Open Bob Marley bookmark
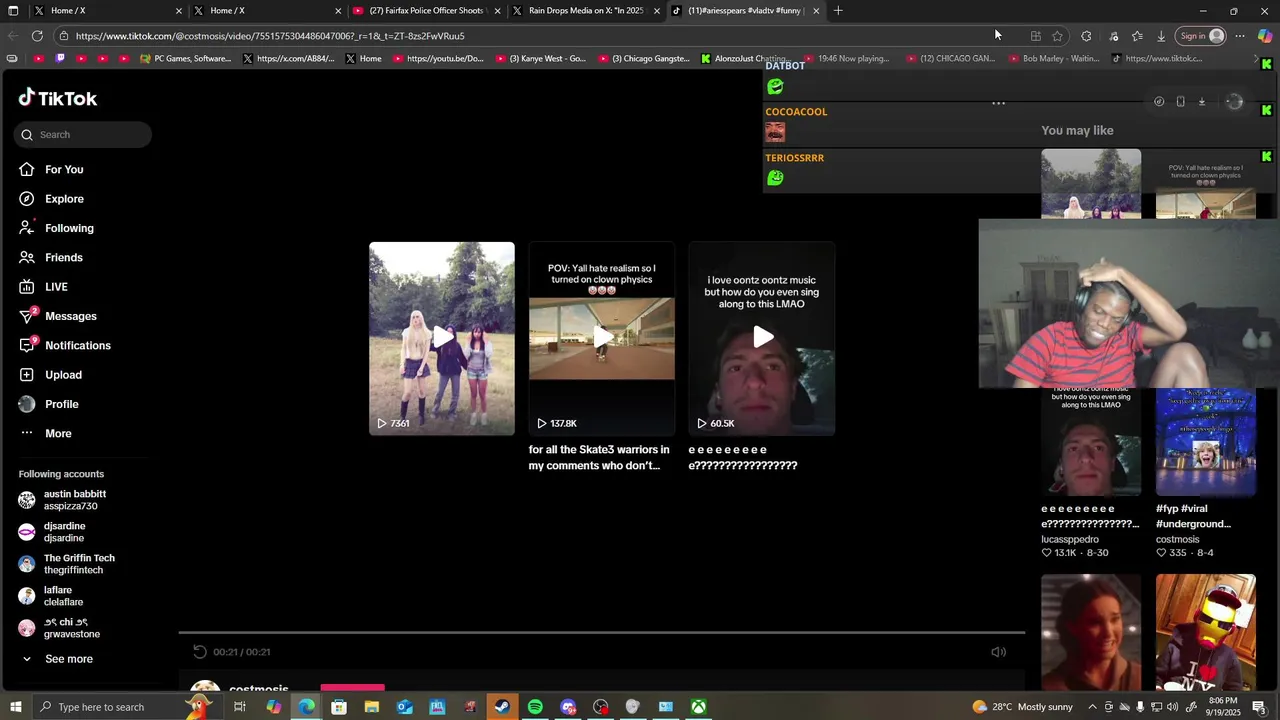The height and width of the screenshot is (720, 1280). (x=1053, y=59)
